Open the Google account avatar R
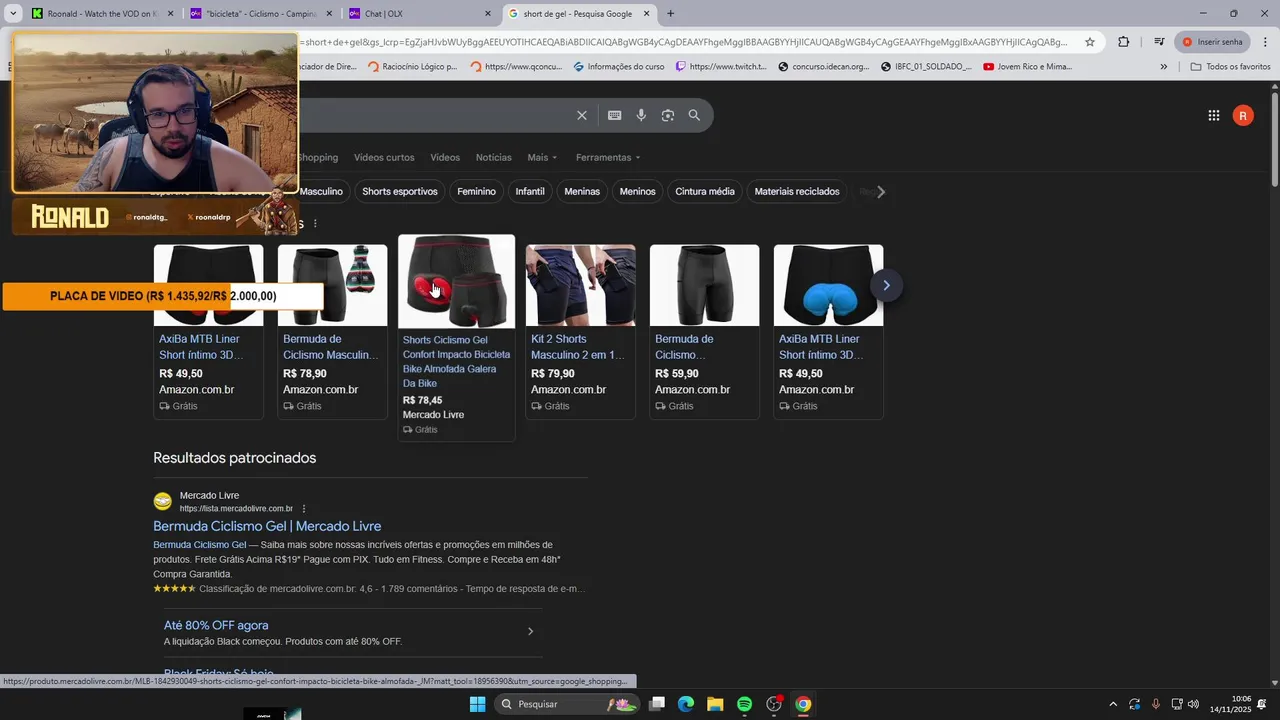The width and height of the screenshot is (1280, 720). click(1243, 116)
